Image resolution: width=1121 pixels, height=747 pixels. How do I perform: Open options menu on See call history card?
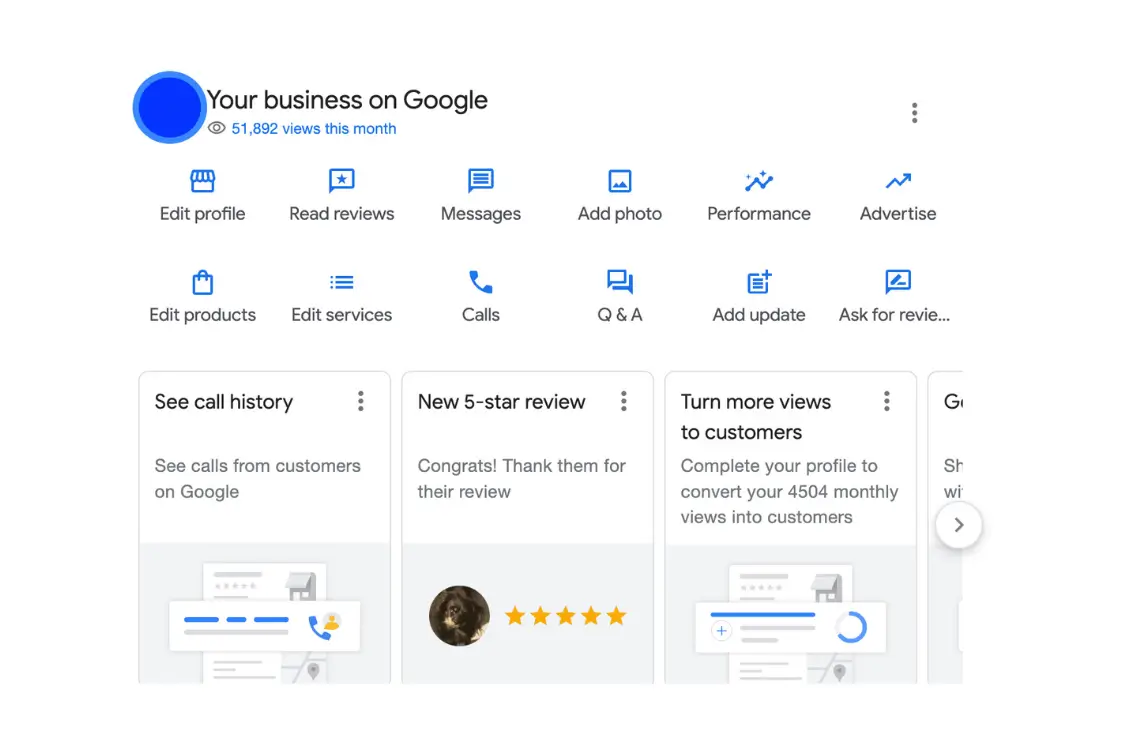point(361,402)
